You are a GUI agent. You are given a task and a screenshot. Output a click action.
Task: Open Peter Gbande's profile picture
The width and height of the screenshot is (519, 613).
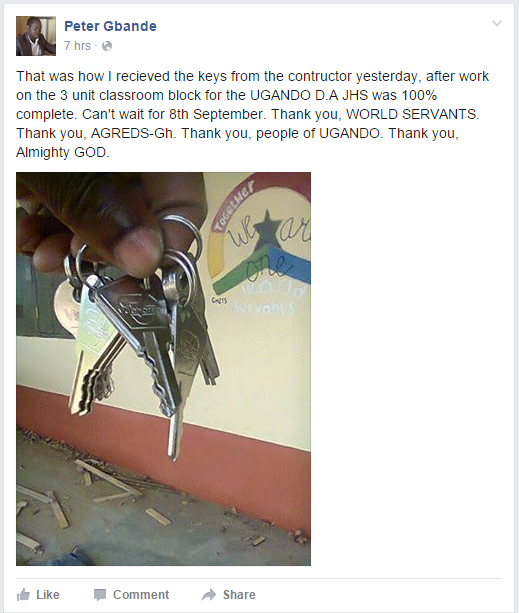[x=36, y=36]
